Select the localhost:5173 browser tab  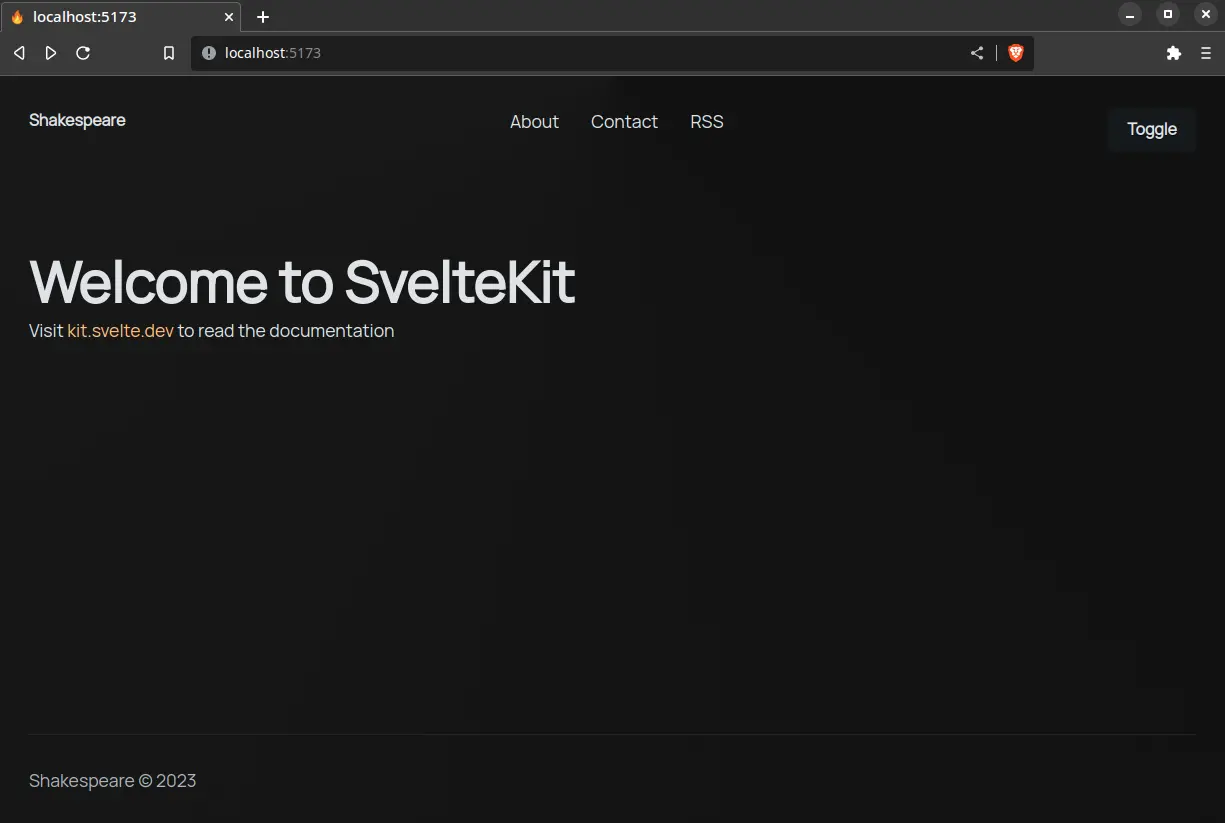point(120,17)
